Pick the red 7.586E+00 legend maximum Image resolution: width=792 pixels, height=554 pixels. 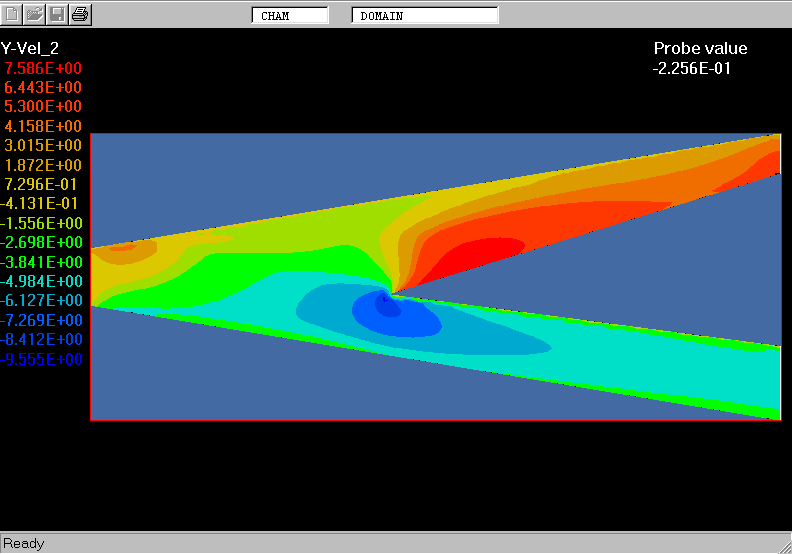[43, 68]
